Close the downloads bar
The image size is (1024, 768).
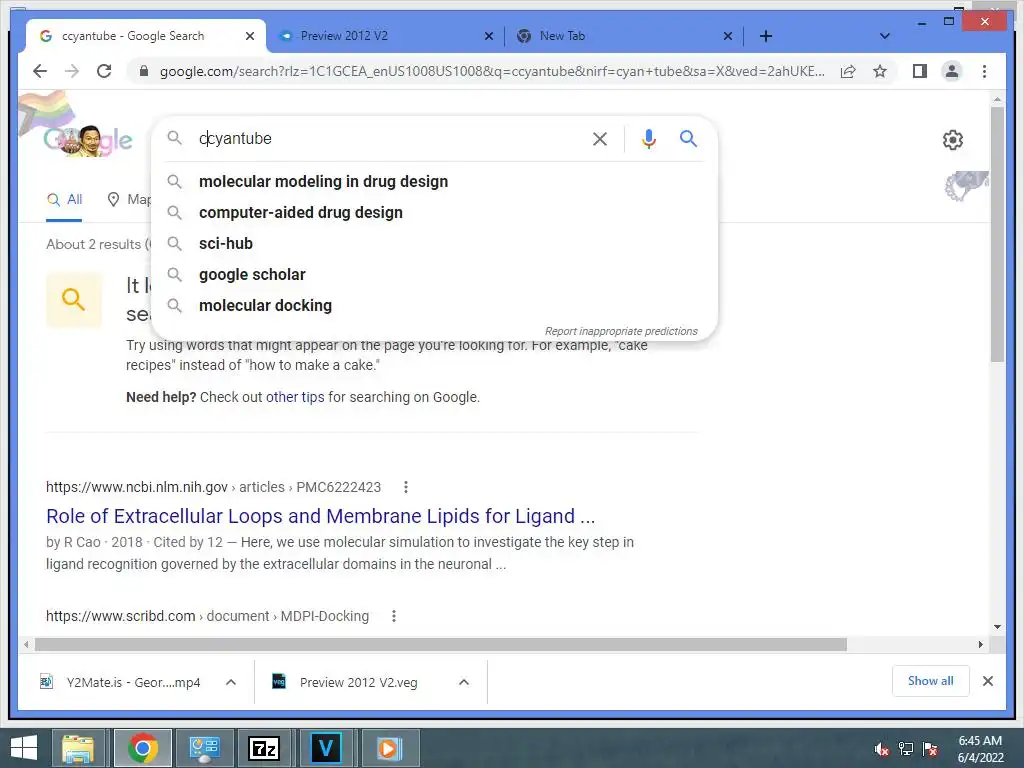tap(987, 681)
